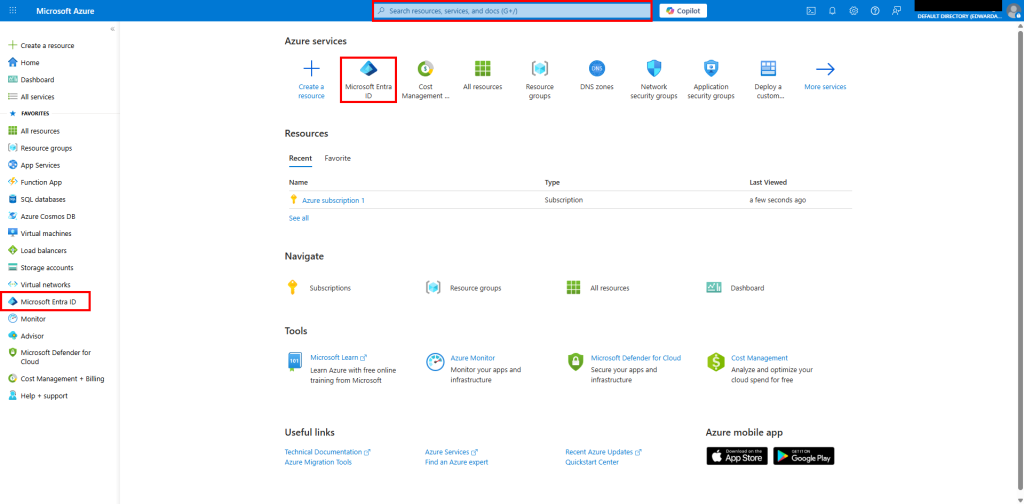
Task: Click the Name column header
Action: [298, 183]
